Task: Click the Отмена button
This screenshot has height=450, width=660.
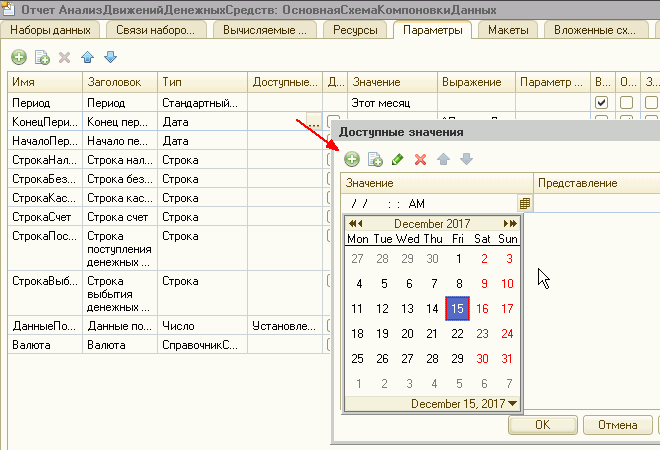Action: (617, 425)
